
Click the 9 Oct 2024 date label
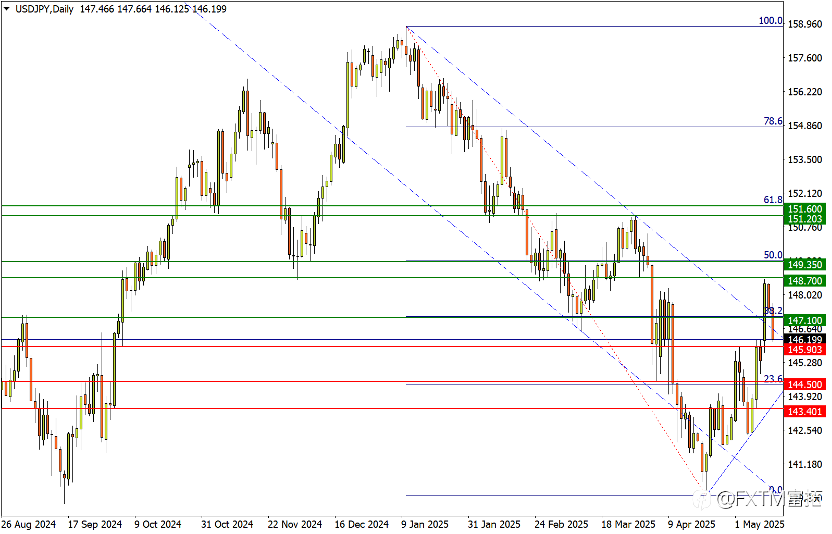pos(158,524)
